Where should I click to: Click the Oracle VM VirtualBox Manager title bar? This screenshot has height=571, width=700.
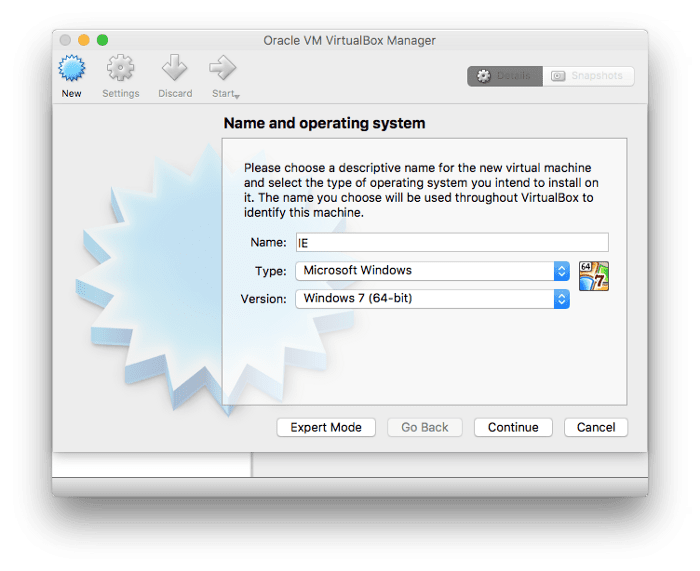tap(349, 40)
